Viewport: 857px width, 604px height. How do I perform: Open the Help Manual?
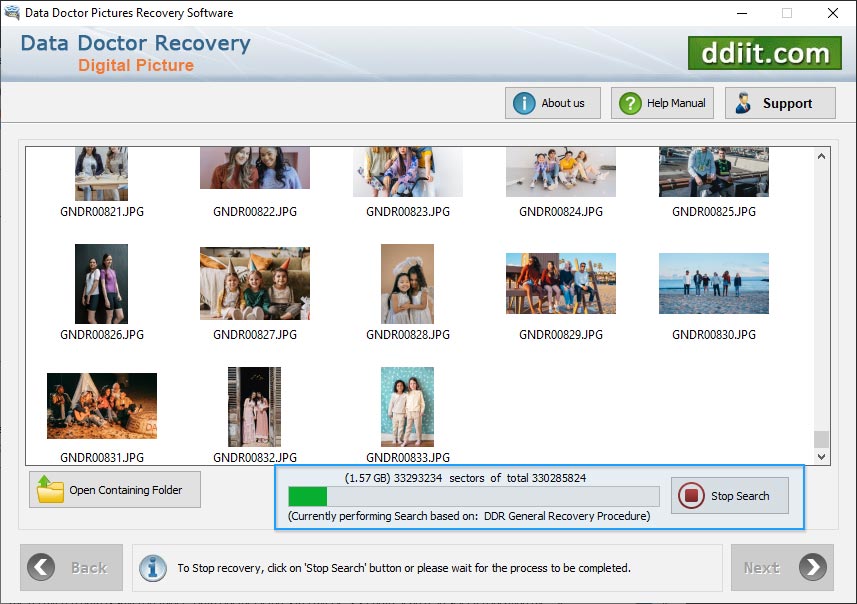click(x=662, y=102)
